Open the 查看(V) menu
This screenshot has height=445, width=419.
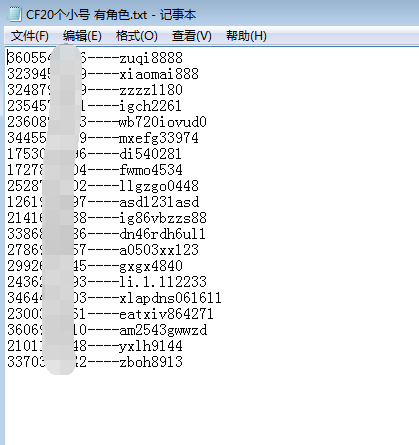[192, 36]
